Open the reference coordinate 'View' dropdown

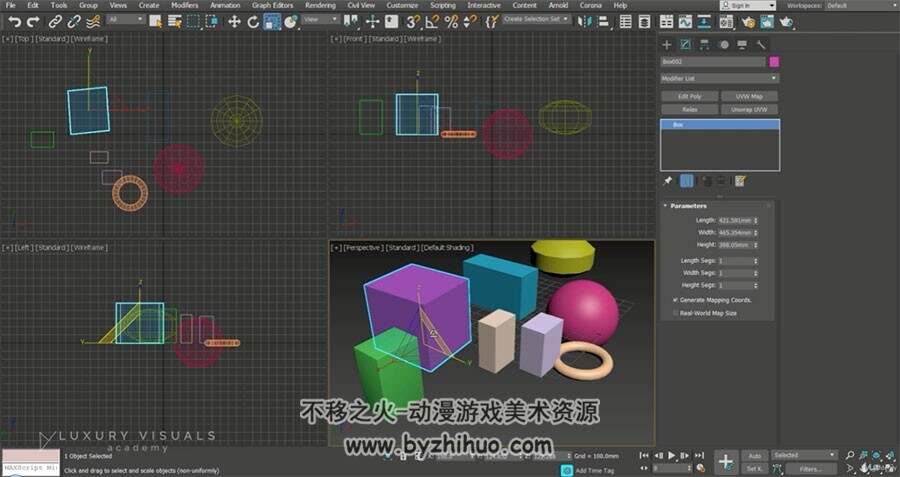pos(321,20)
